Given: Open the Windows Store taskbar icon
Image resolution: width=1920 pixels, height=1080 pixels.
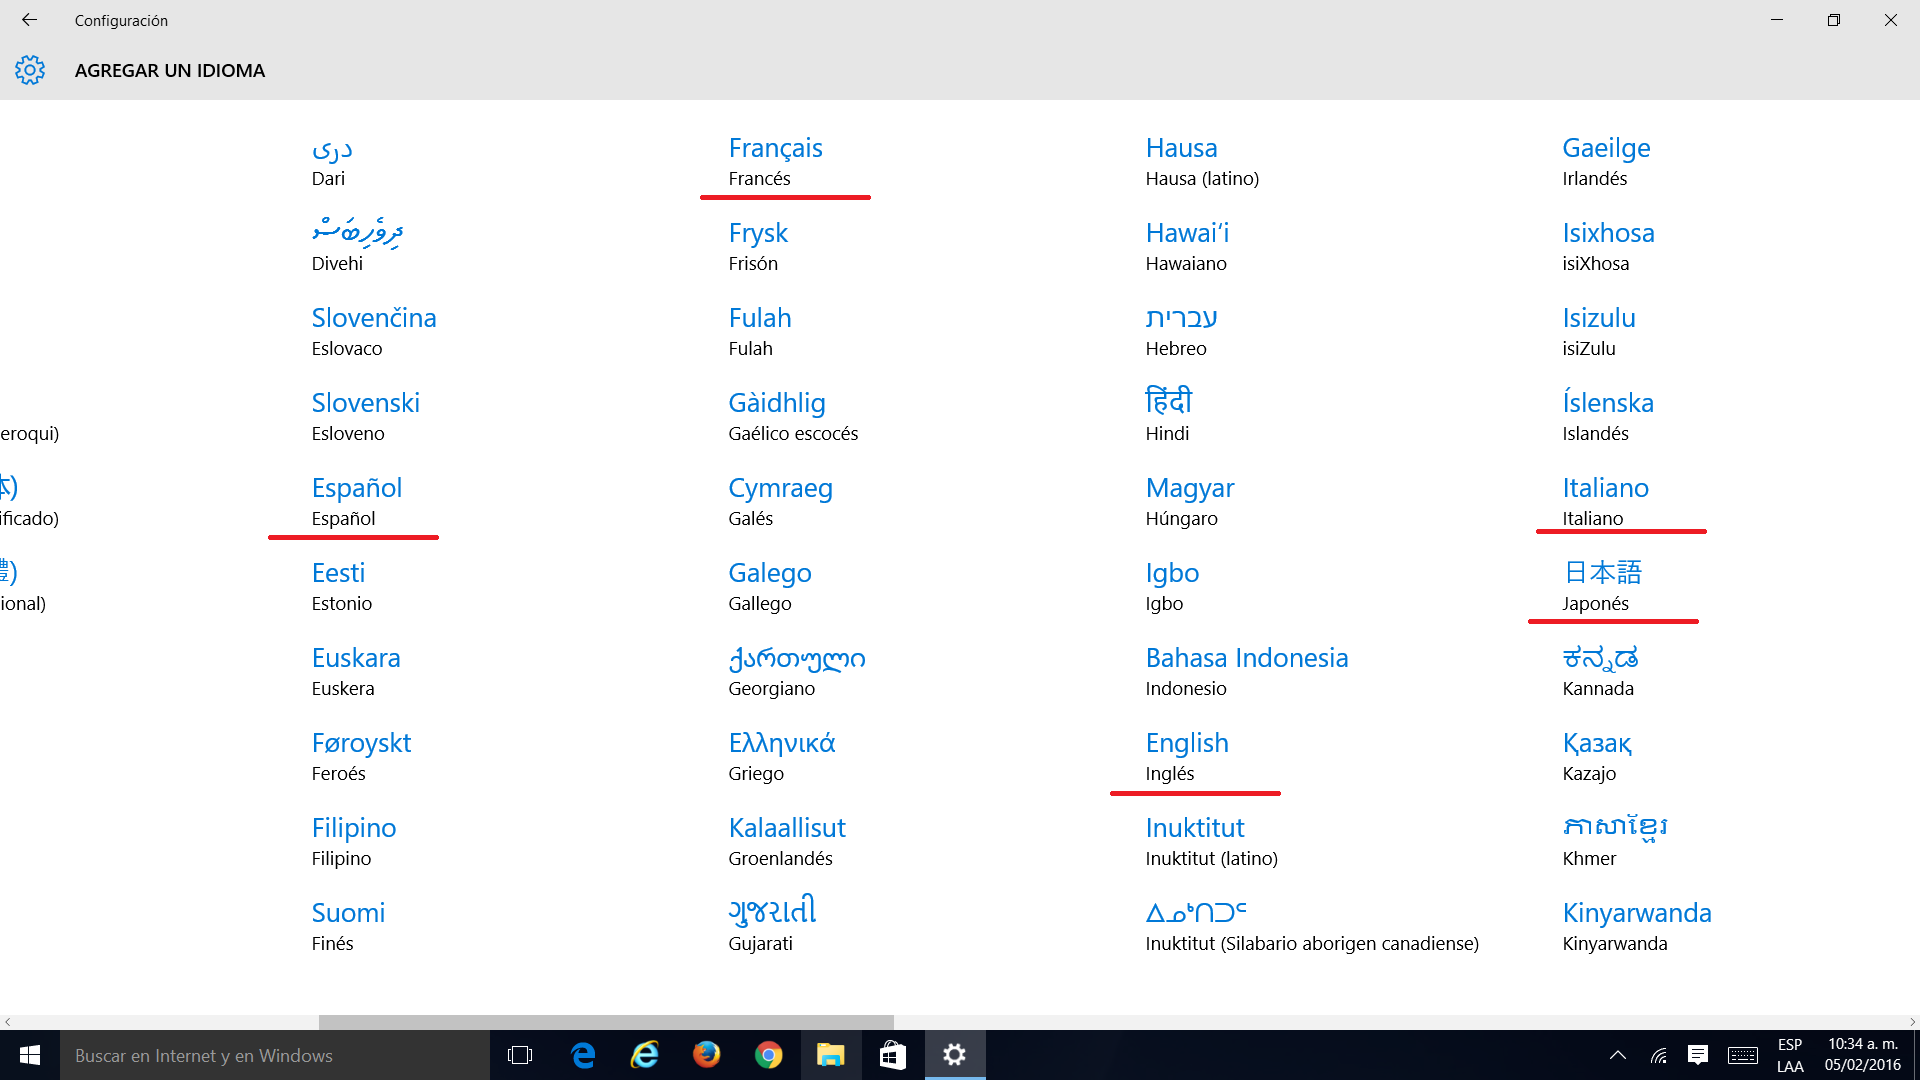Looking at the screenshot, I should click(x=892, y=1055).
